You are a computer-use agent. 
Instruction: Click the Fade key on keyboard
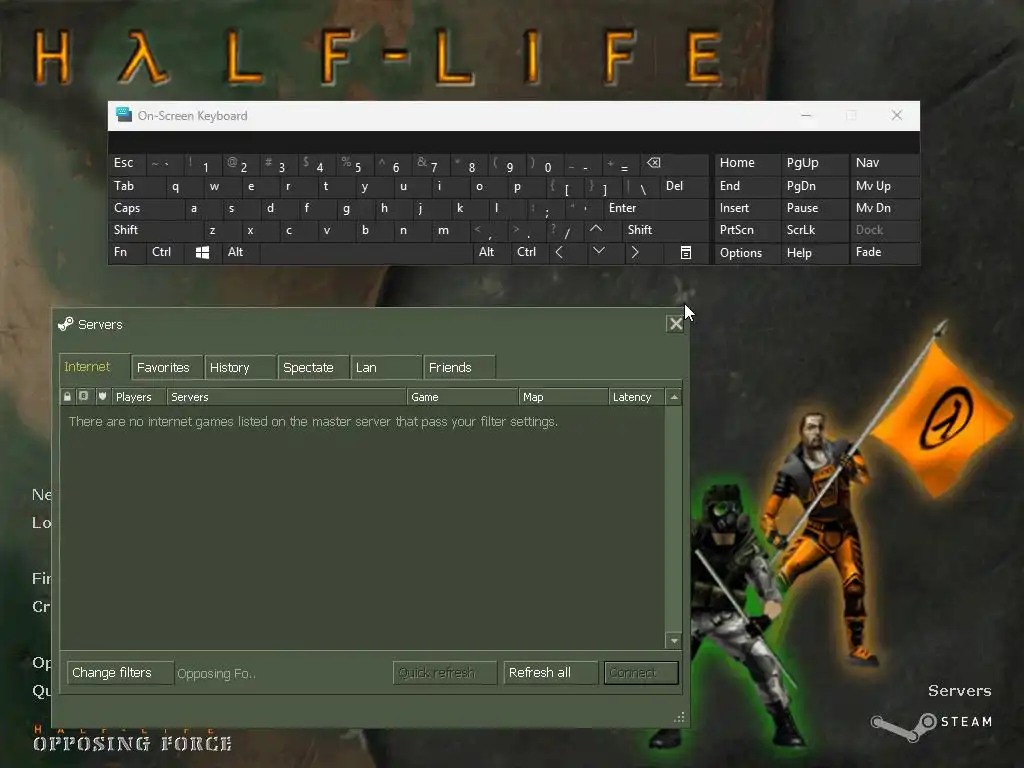tap(884, 252)
